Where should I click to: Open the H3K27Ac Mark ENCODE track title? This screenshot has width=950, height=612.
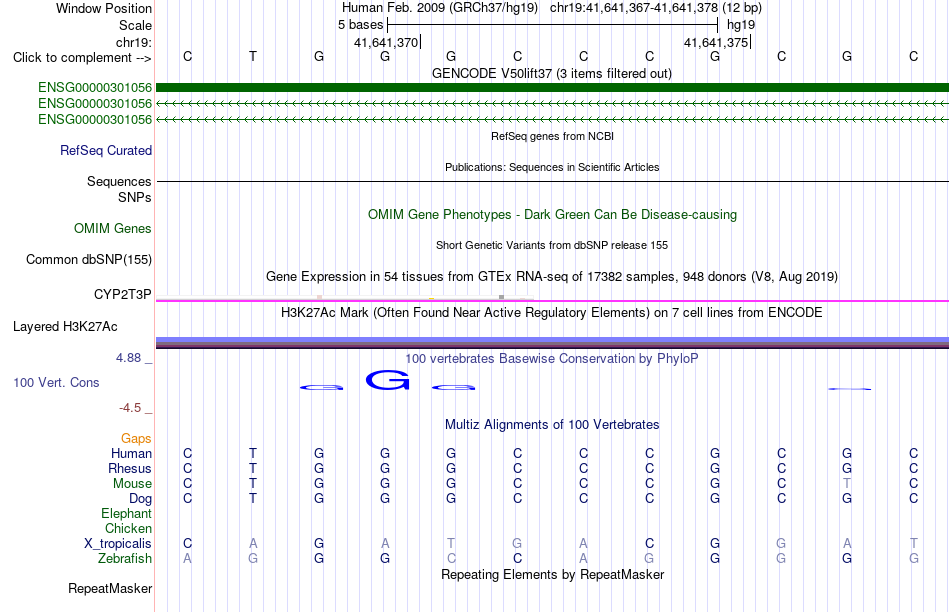click(x=552, y=313)
